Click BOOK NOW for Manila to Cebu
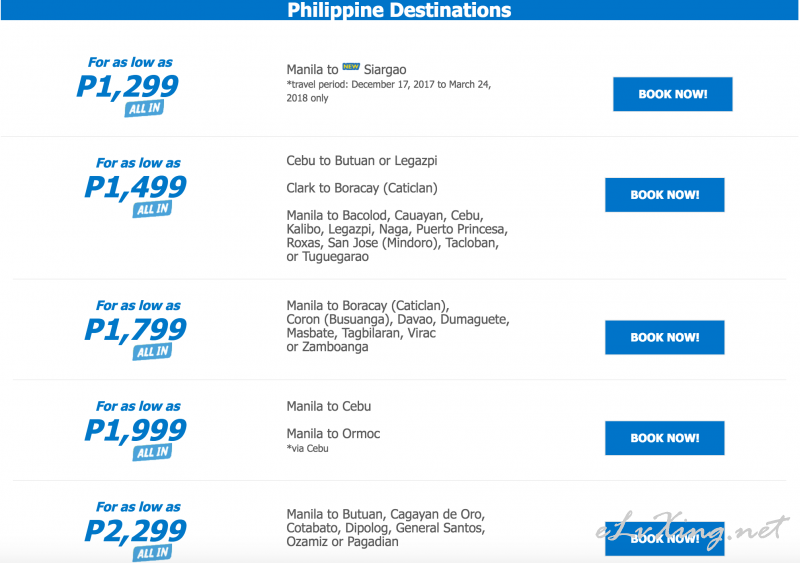800x563 pixels. 664,437
